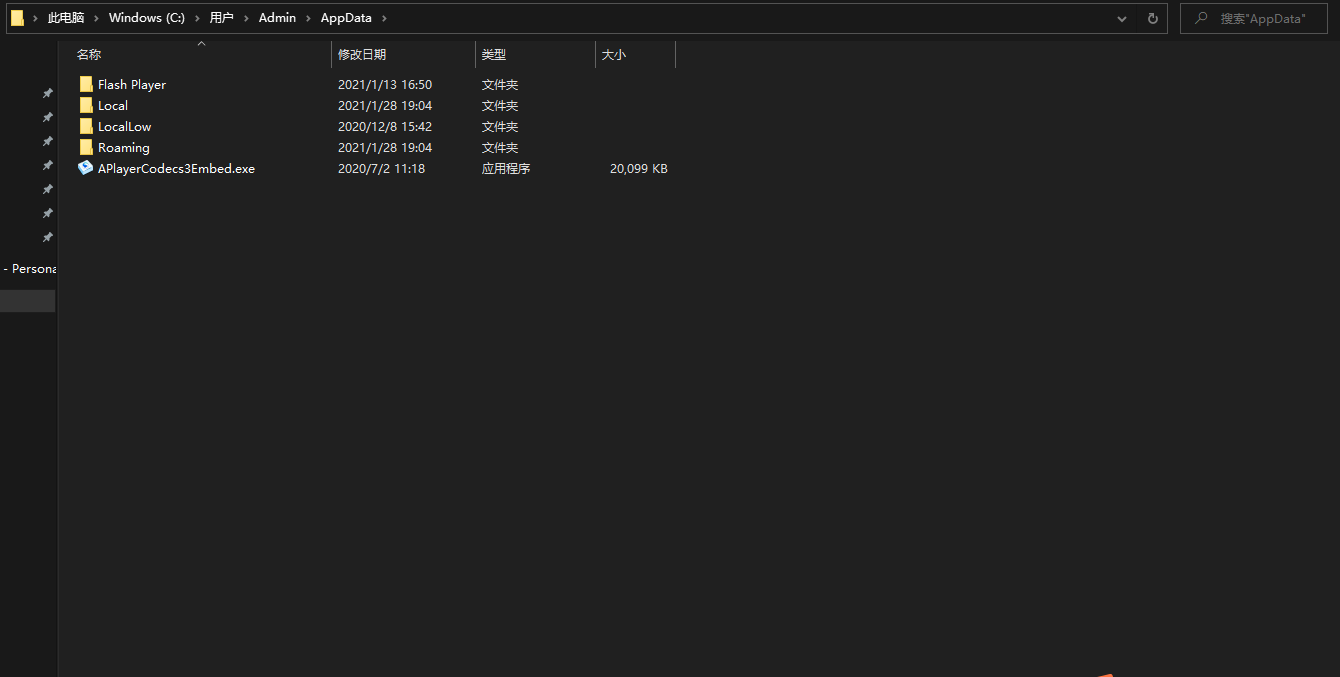This screenshot has height=677, width=1340.
Task: Navigate to 此电脑 via the breadcrumb
Action: pos(66,17)
